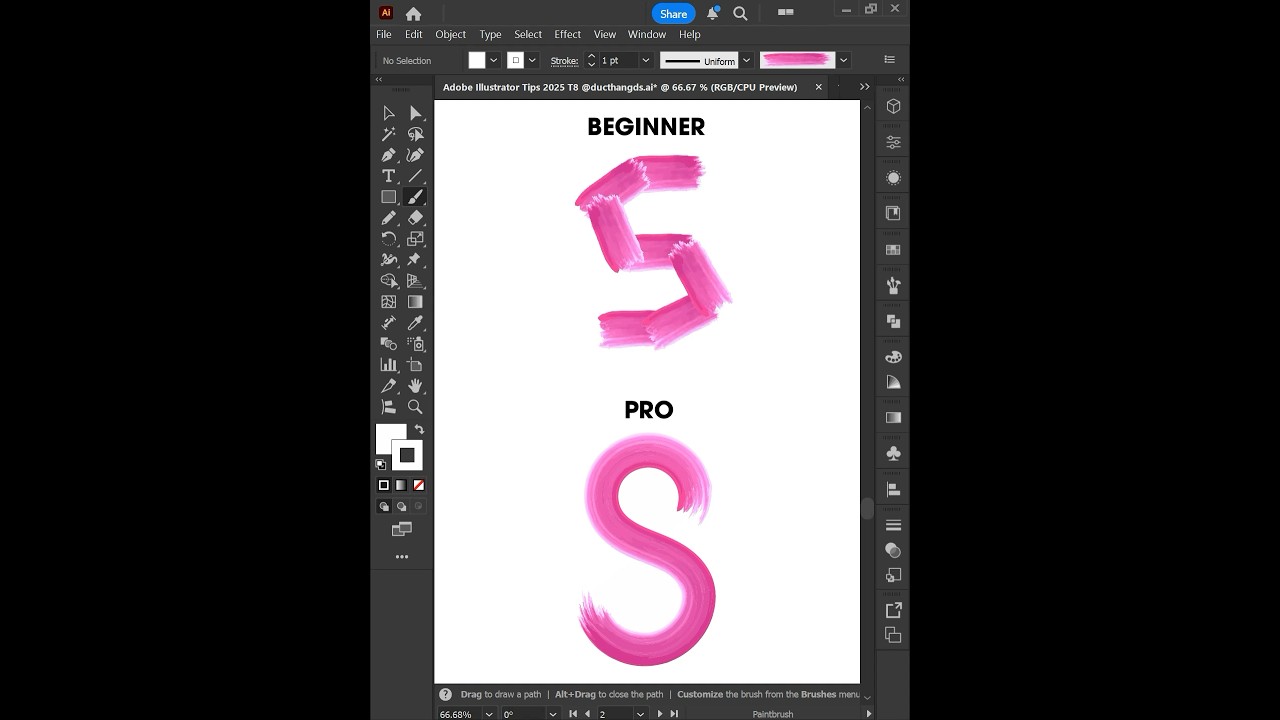This screenshot has height=720, width=1280.
Task: Open the Effect menu
Action: coord(568,34)
